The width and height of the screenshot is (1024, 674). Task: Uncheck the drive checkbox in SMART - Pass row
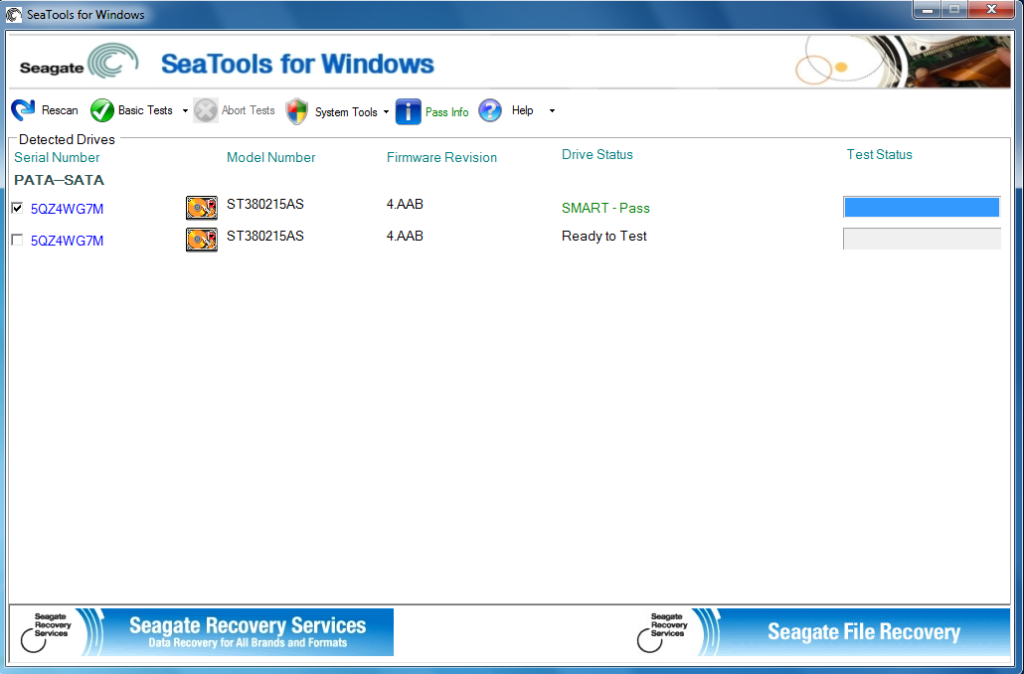click(x=18, y=208)
